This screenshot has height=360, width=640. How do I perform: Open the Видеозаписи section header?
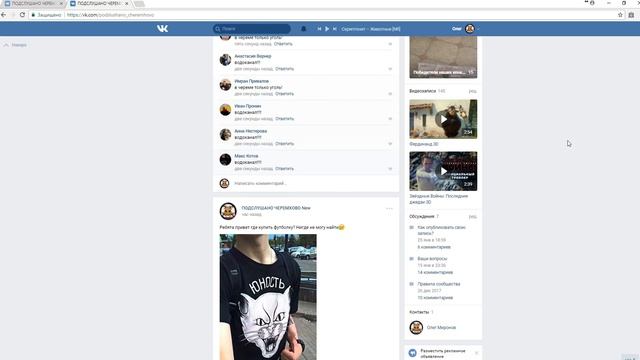pos(422,91)
